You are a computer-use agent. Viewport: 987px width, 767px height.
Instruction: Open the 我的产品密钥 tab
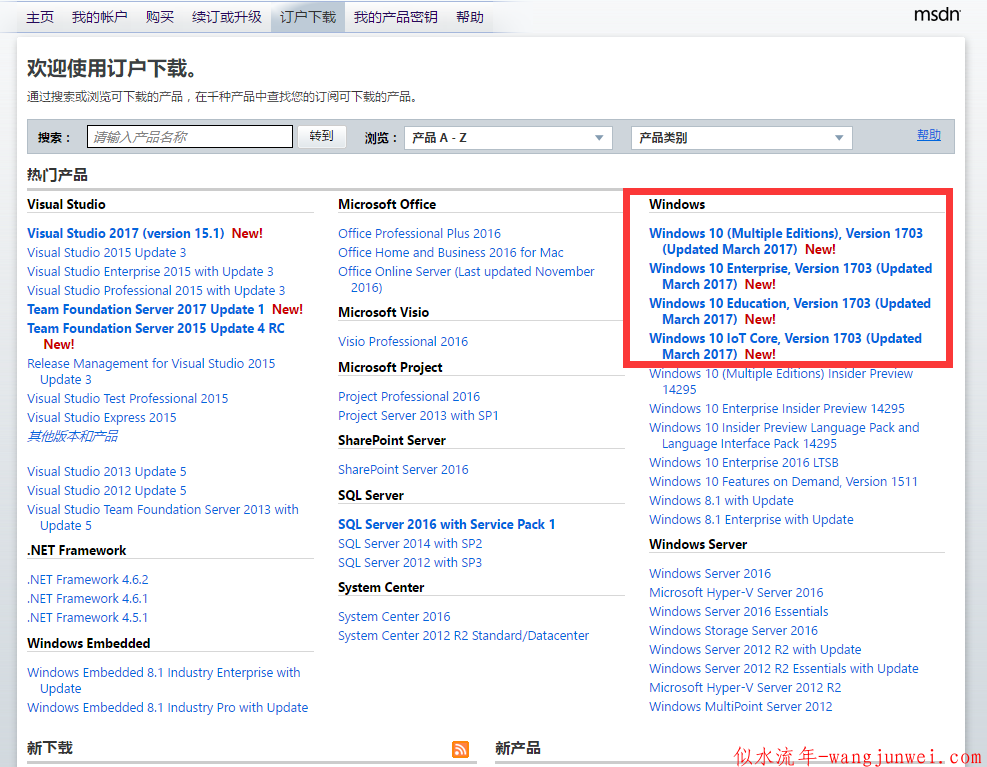point(395,17)
